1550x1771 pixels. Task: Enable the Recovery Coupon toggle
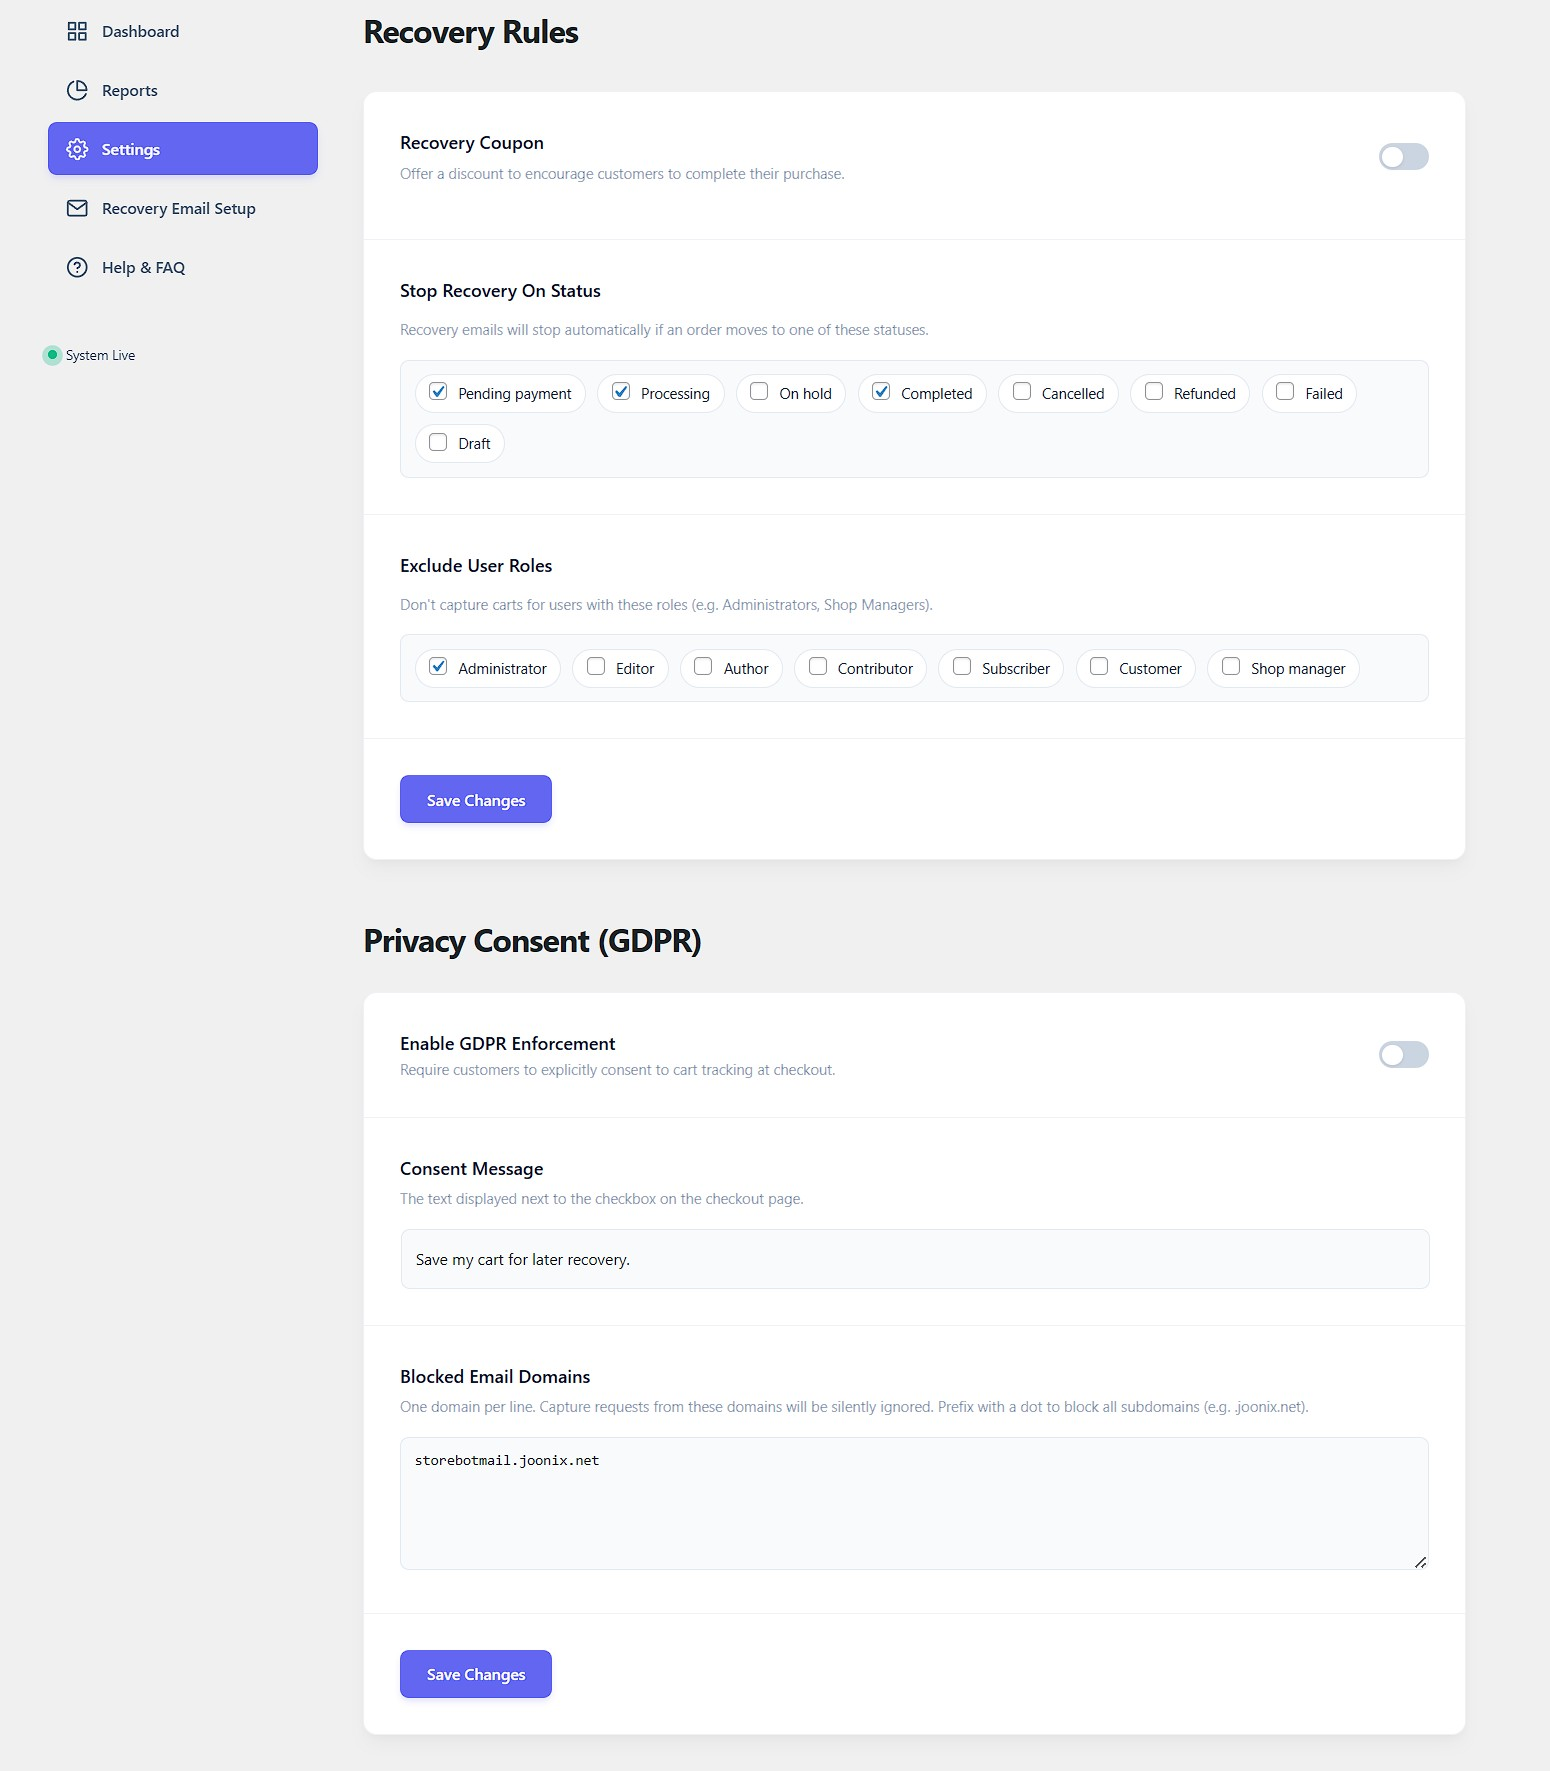coord(1403,156)
